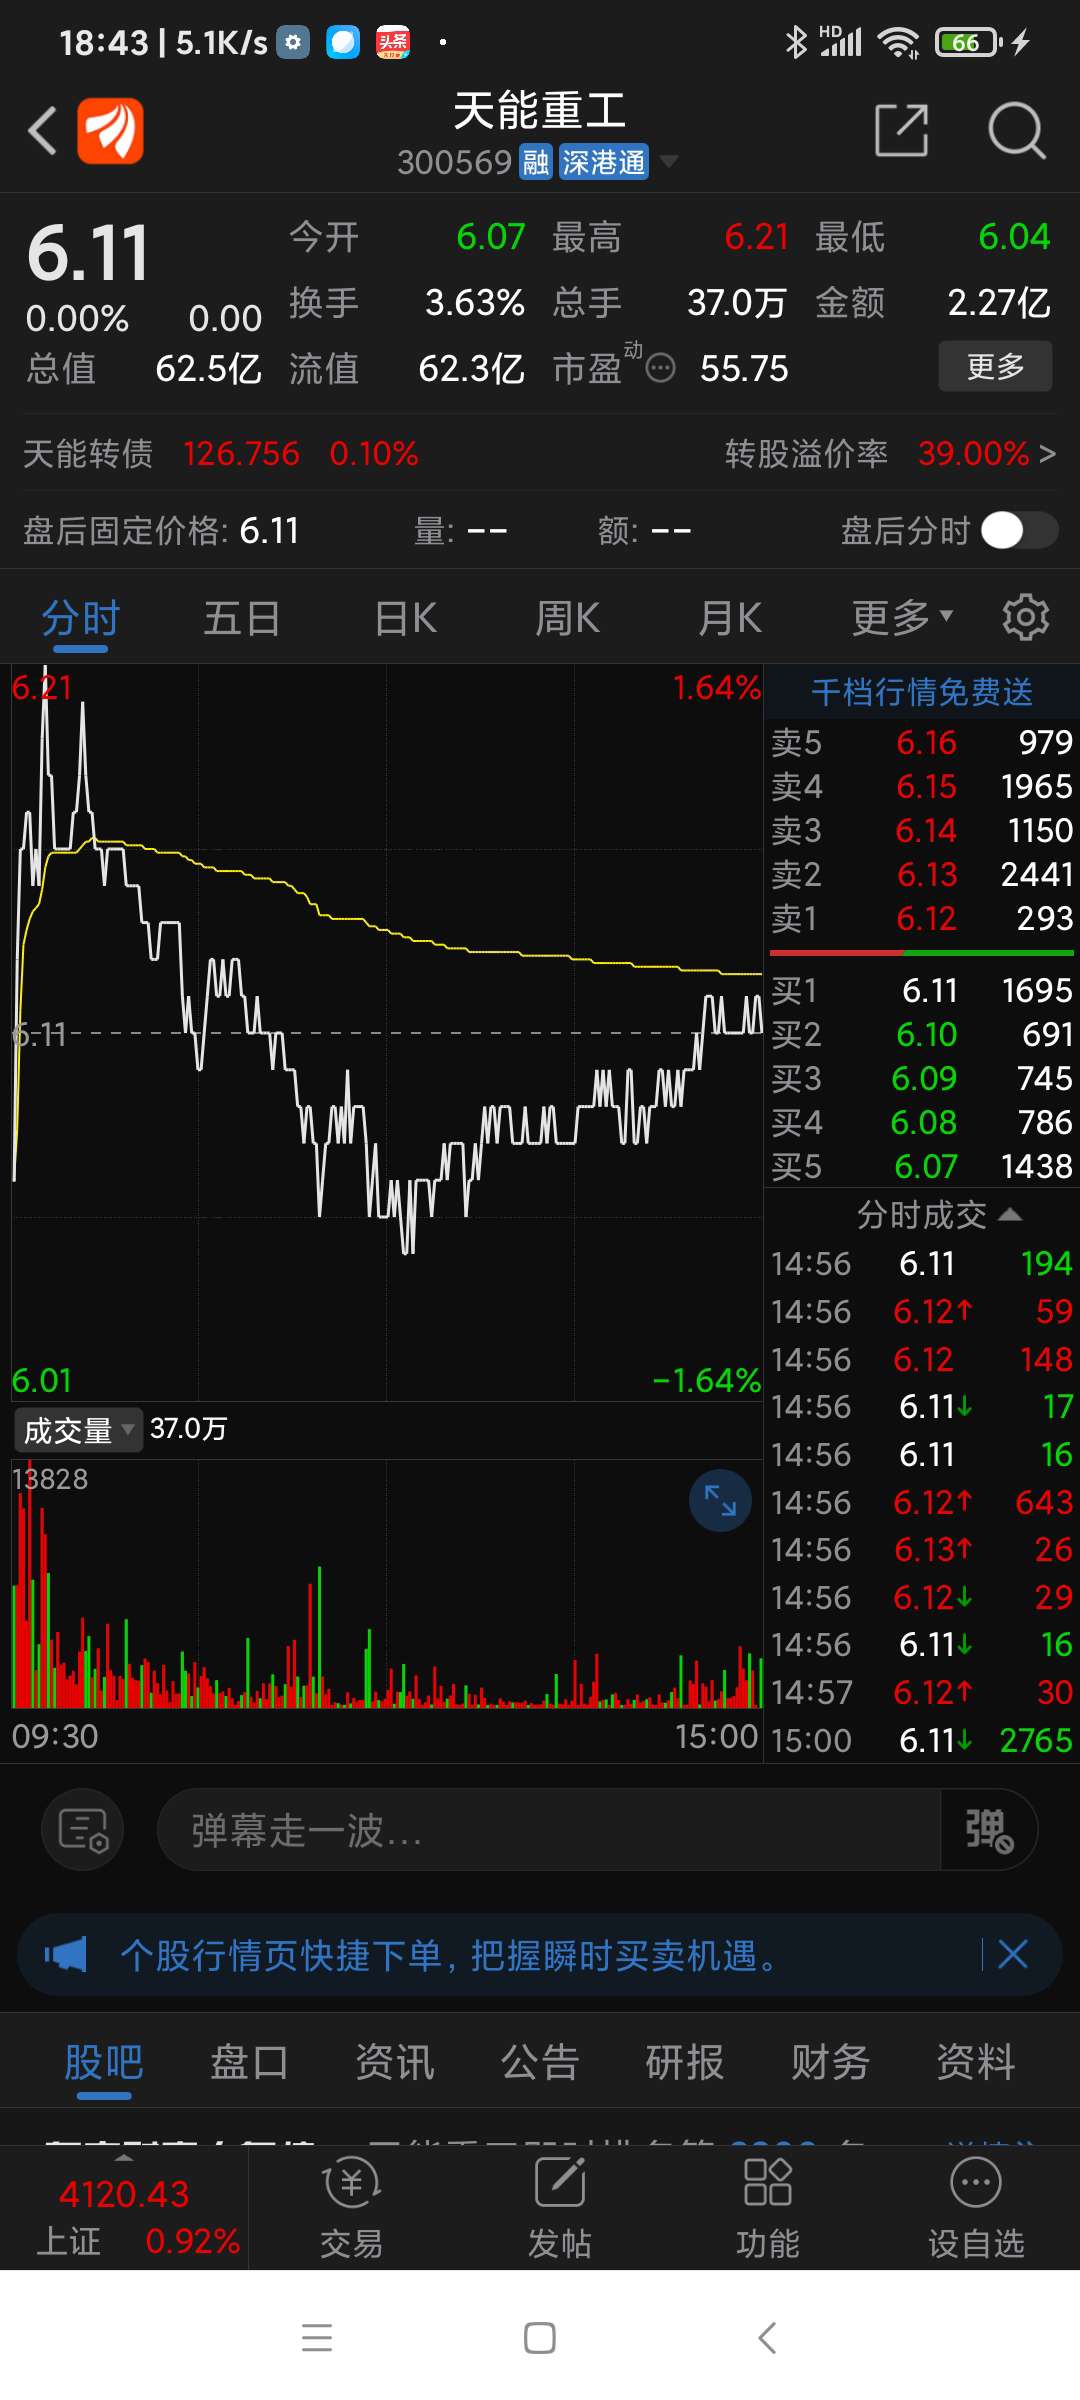Tap the 15:00 trade row 6.11 2765
Viewport: 1080px width, 2400px height.
click(x=922, y=1740)
